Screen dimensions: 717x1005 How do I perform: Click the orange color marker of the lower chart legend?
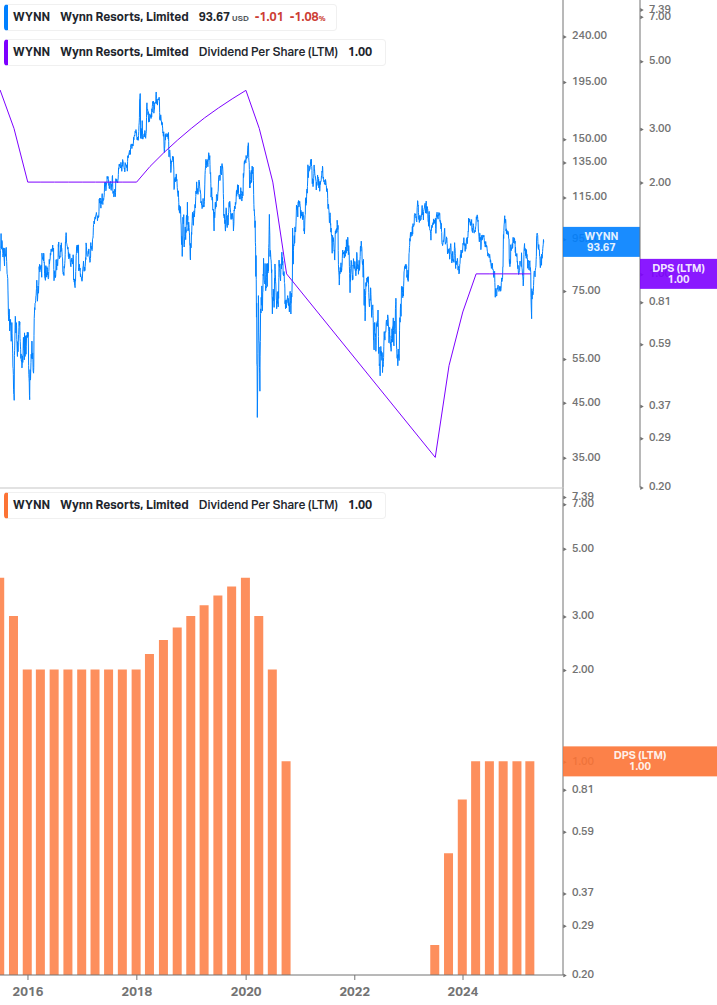[x=6, y=505]
